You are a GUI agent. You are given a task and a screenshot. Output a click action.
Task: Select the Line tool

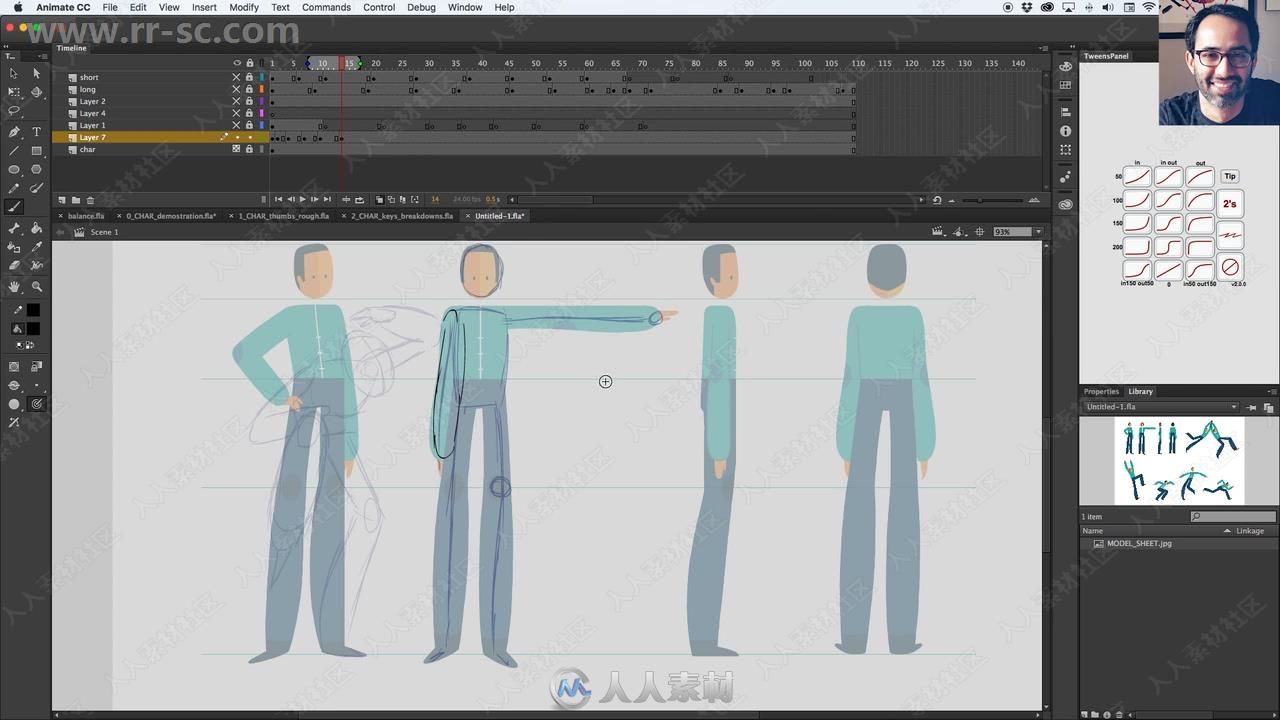pos(13,151)
